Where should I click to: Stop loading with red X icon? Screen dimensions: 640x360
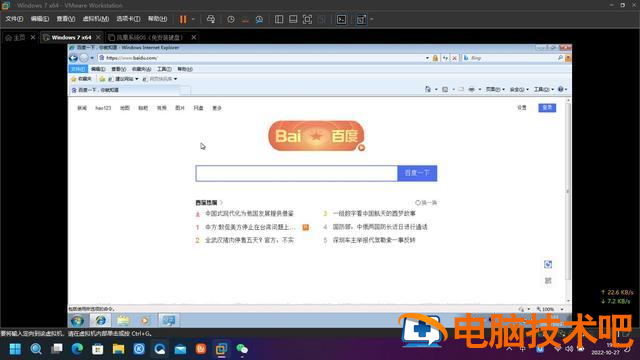coord(454,58)
